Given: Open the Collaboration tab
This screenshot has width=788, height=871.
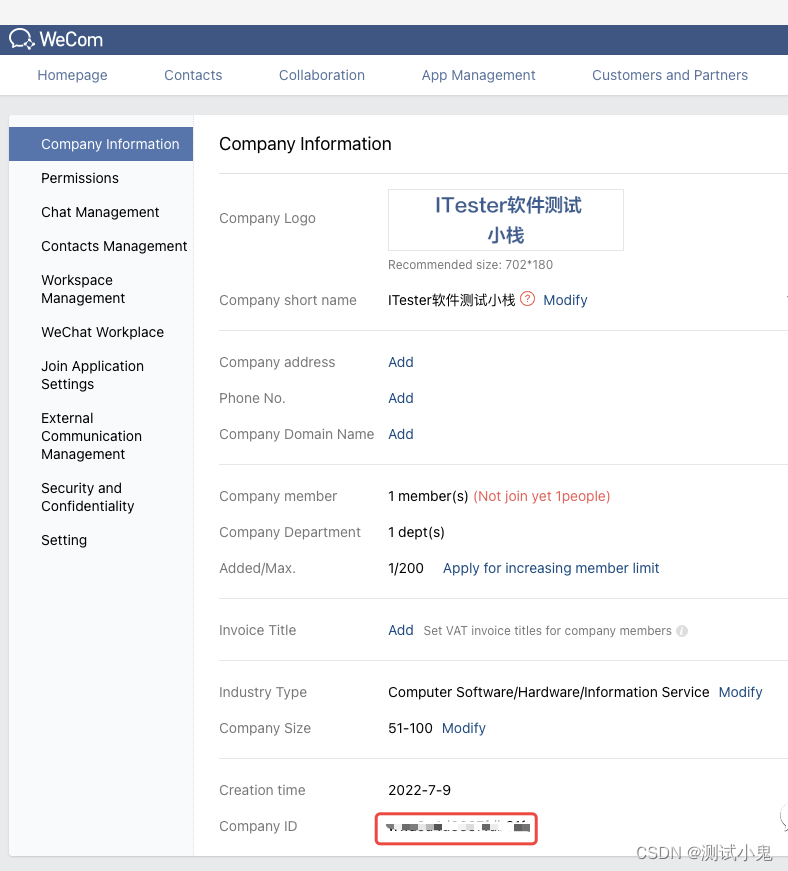Looking at the screenshot, I should tap(322, 75).
